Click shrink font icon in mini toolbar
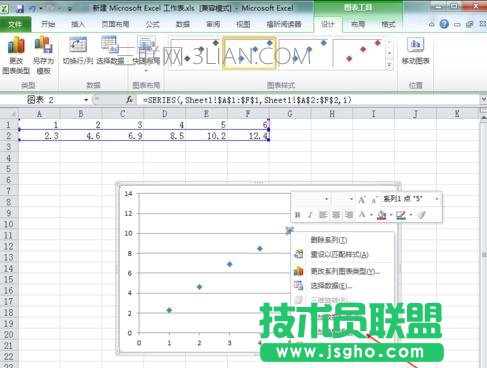 pyautogui.click(x=374, y=199)
